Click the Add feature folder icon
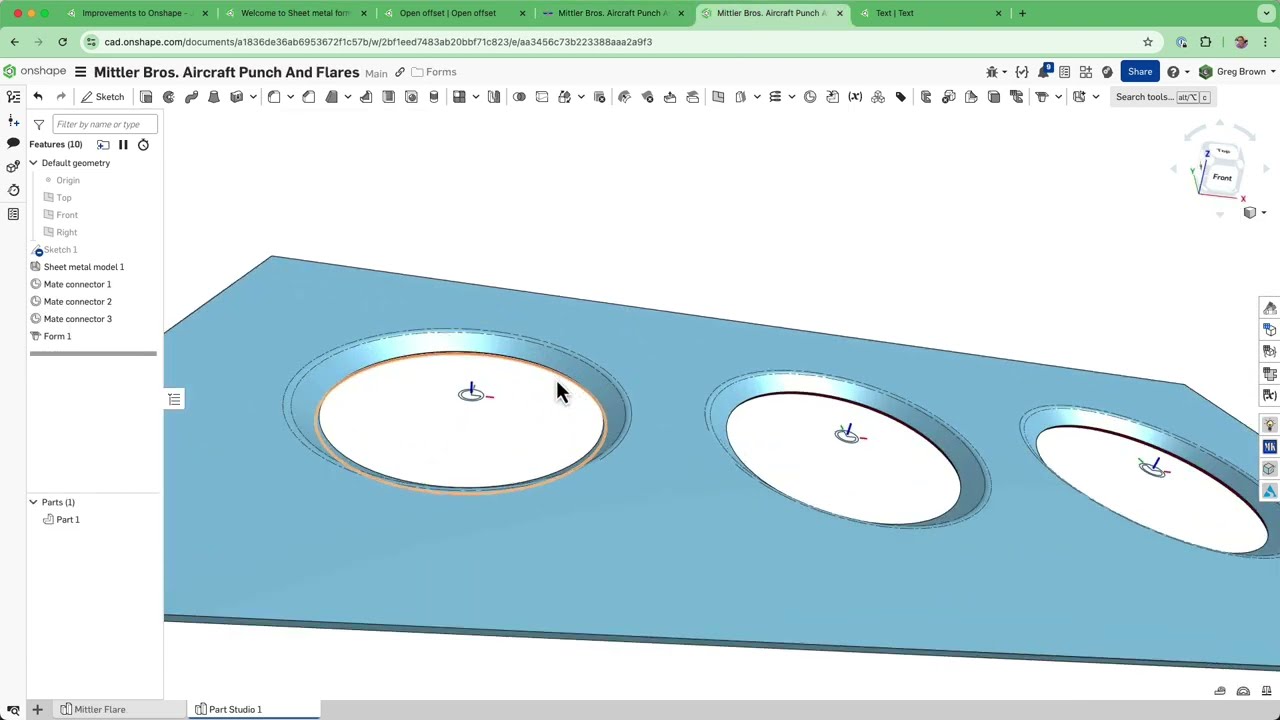This screenshot has width=1280, height=720. (x=103, y=145)
